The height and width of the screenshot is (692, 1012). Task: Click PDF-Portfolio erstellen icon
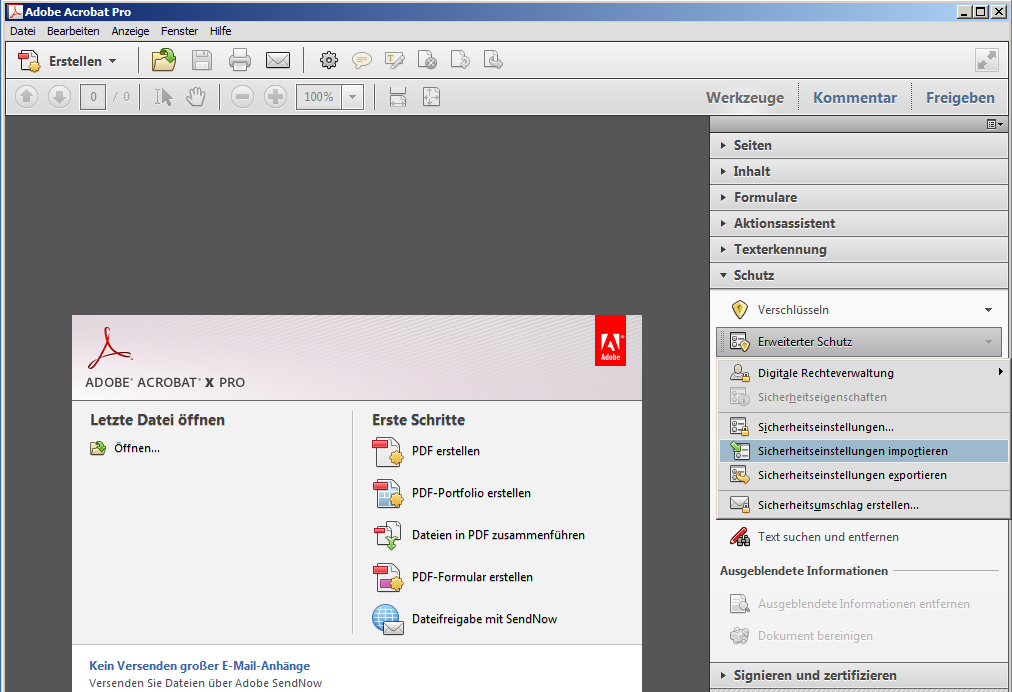click(387, 493)
